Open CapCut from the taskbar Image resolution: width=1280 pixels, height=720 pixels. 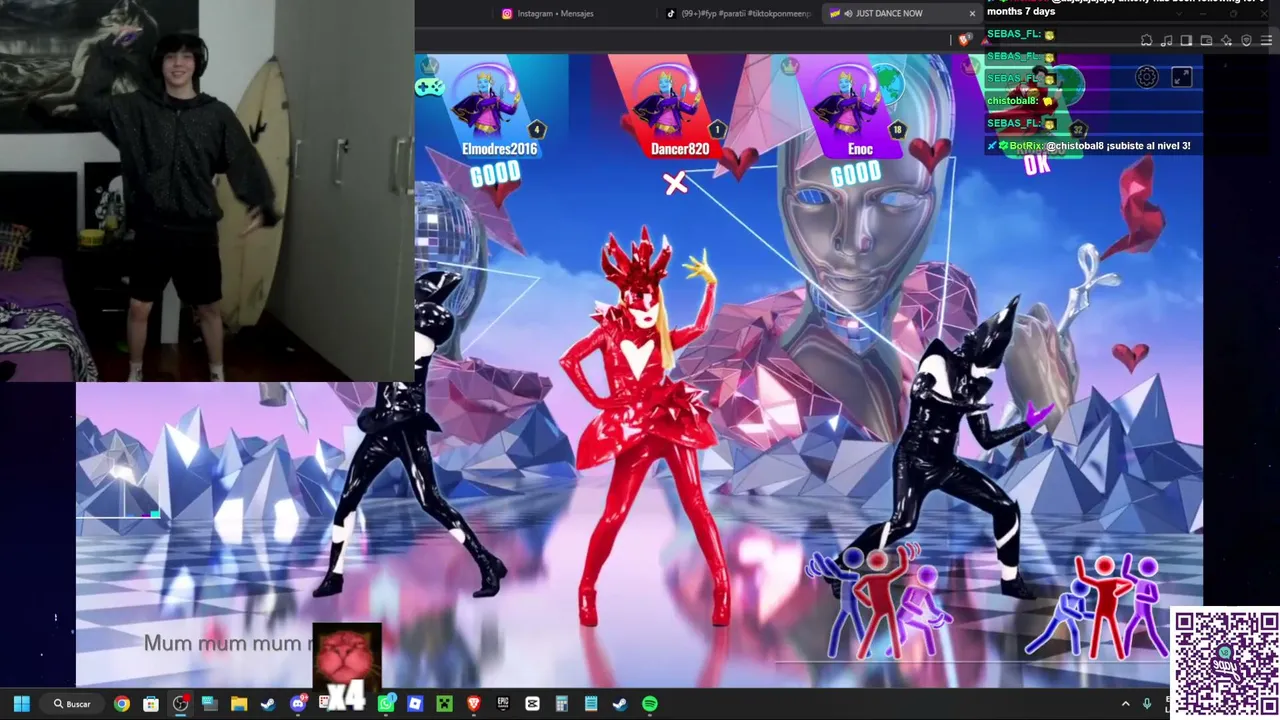pos(532,704)
